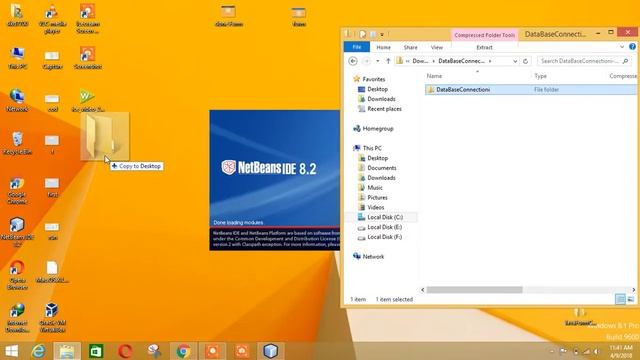Click New folder icon in Quick Access Toolbar
The height and width of the screenshot is (360, 640).
pos(372,34)
